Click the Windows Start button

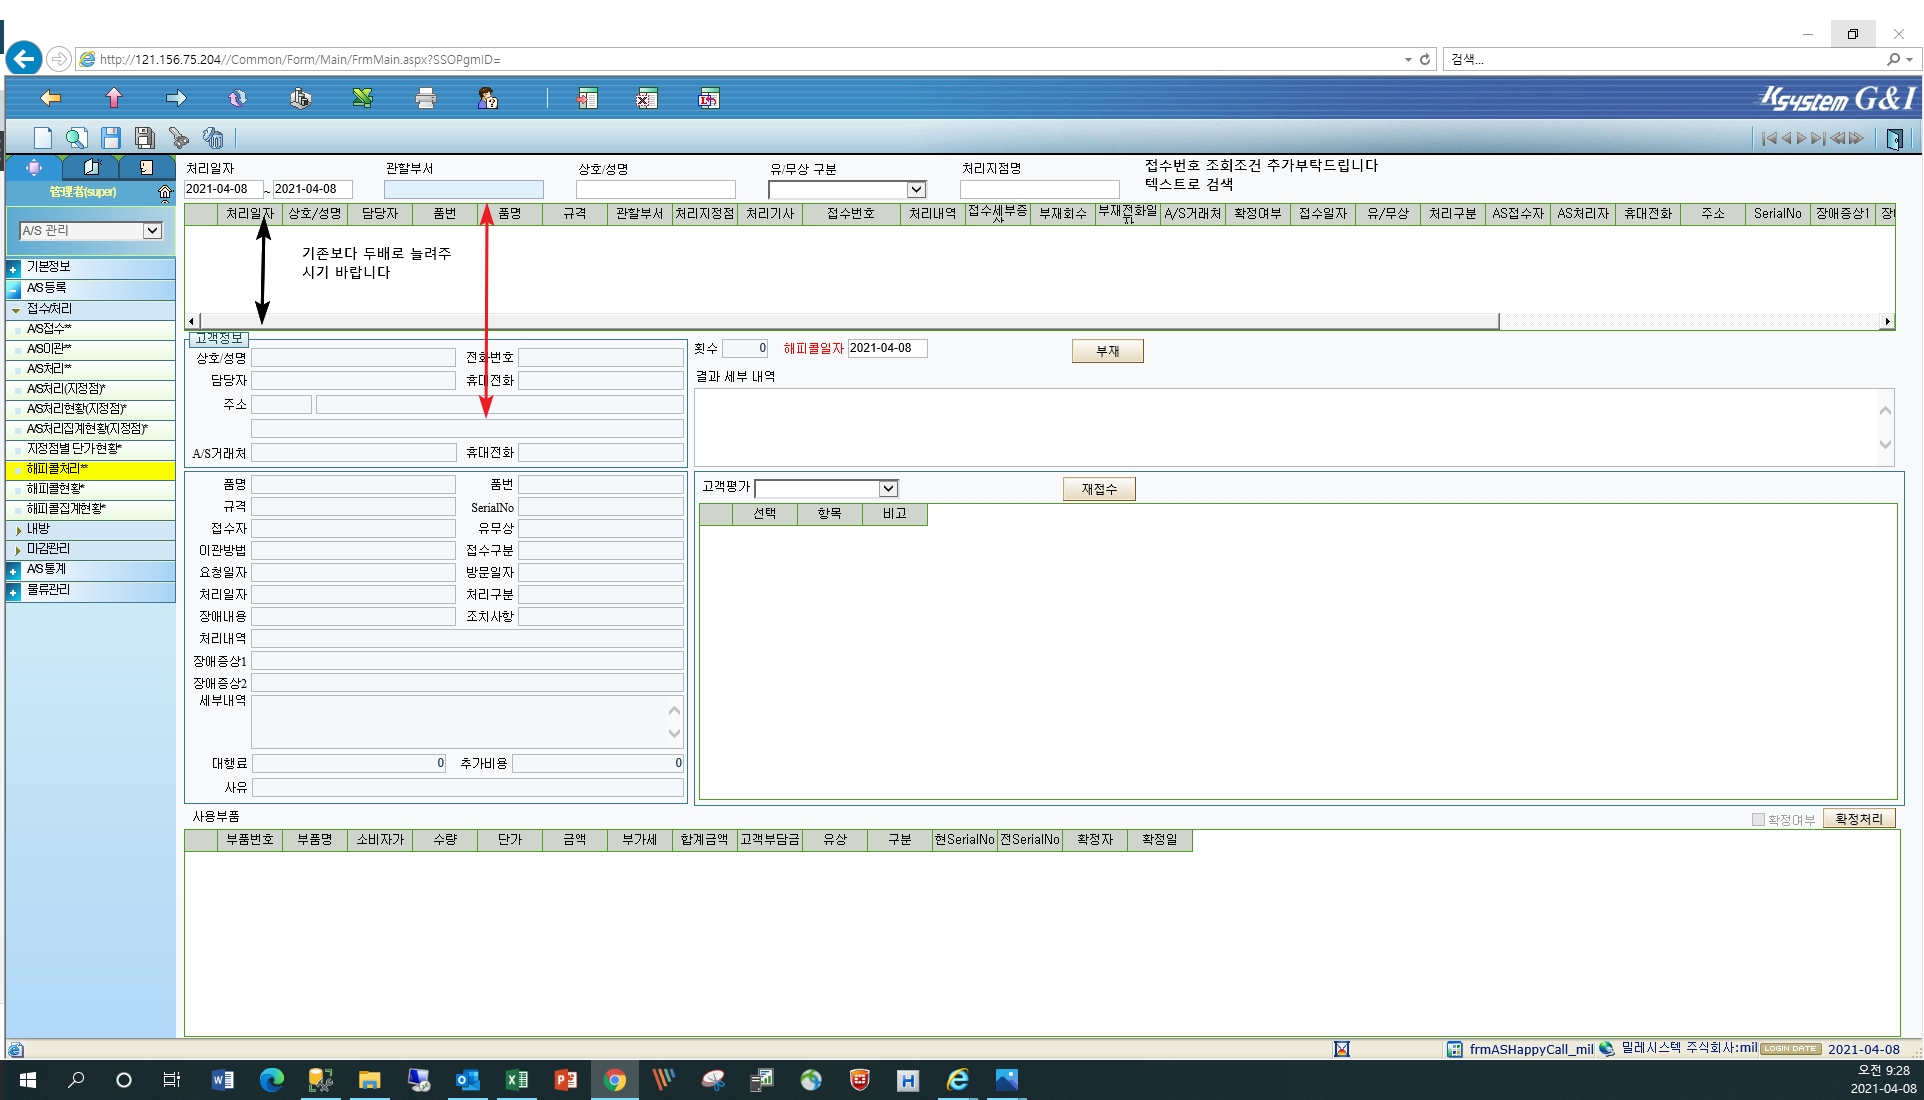[x=27, y=1080]
